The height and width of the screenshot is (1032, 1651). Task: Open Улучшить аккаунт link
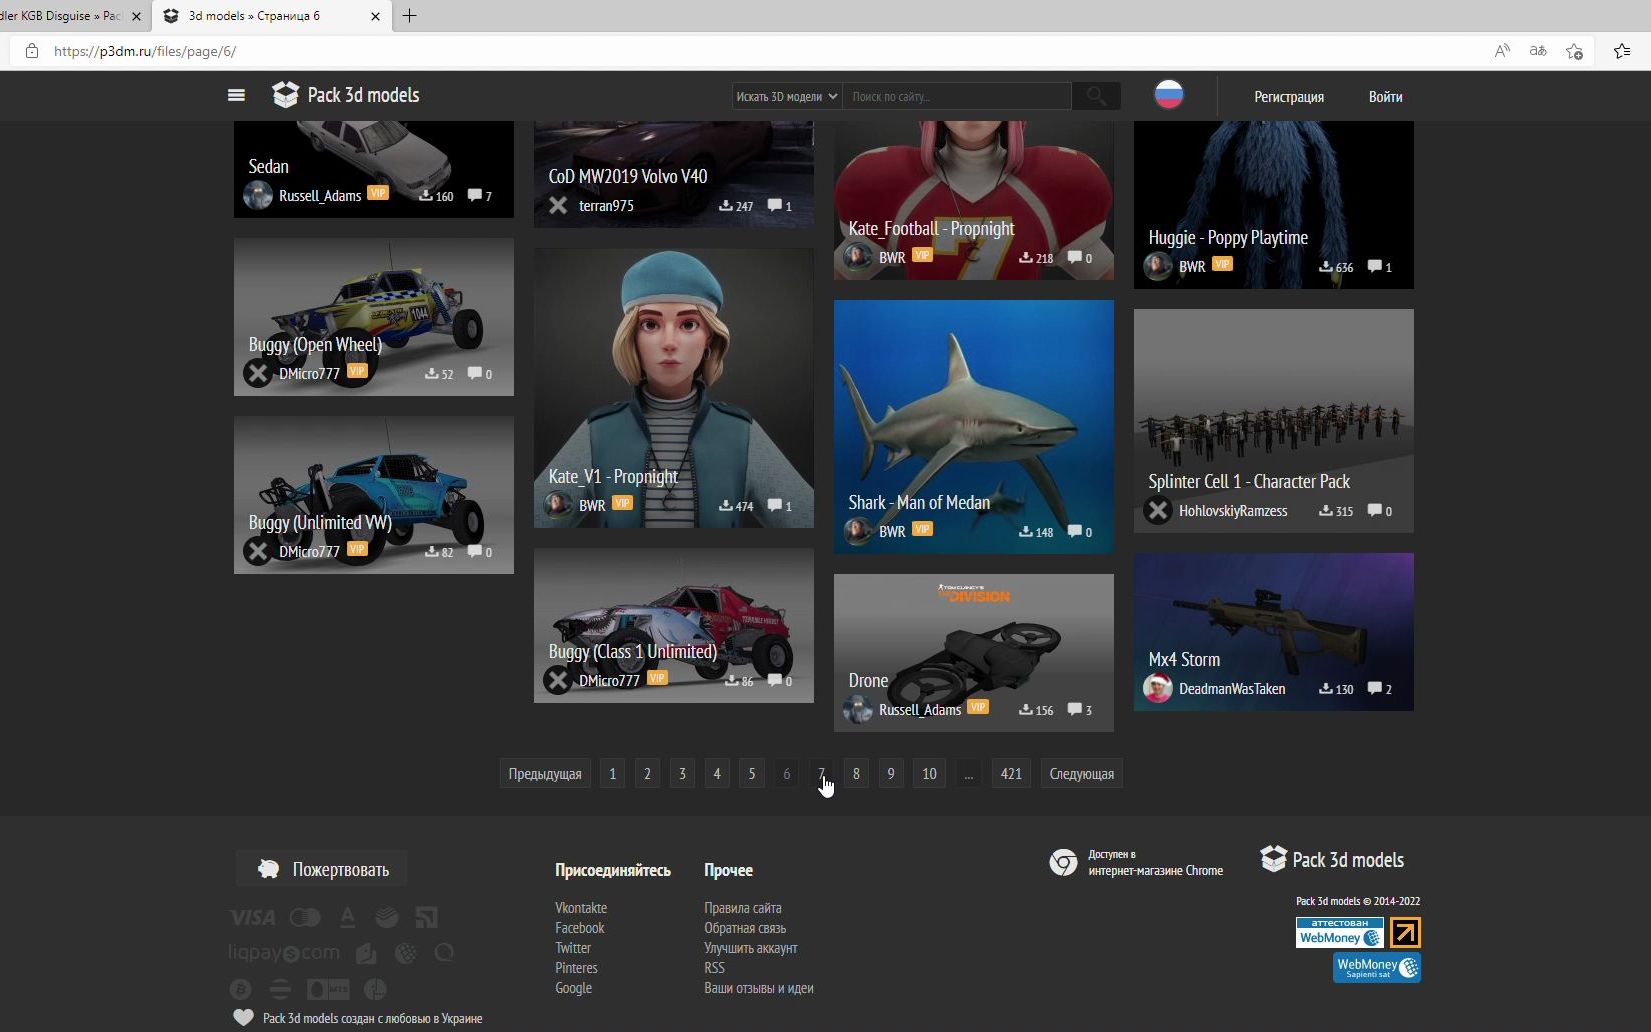(x=751, y=948)
